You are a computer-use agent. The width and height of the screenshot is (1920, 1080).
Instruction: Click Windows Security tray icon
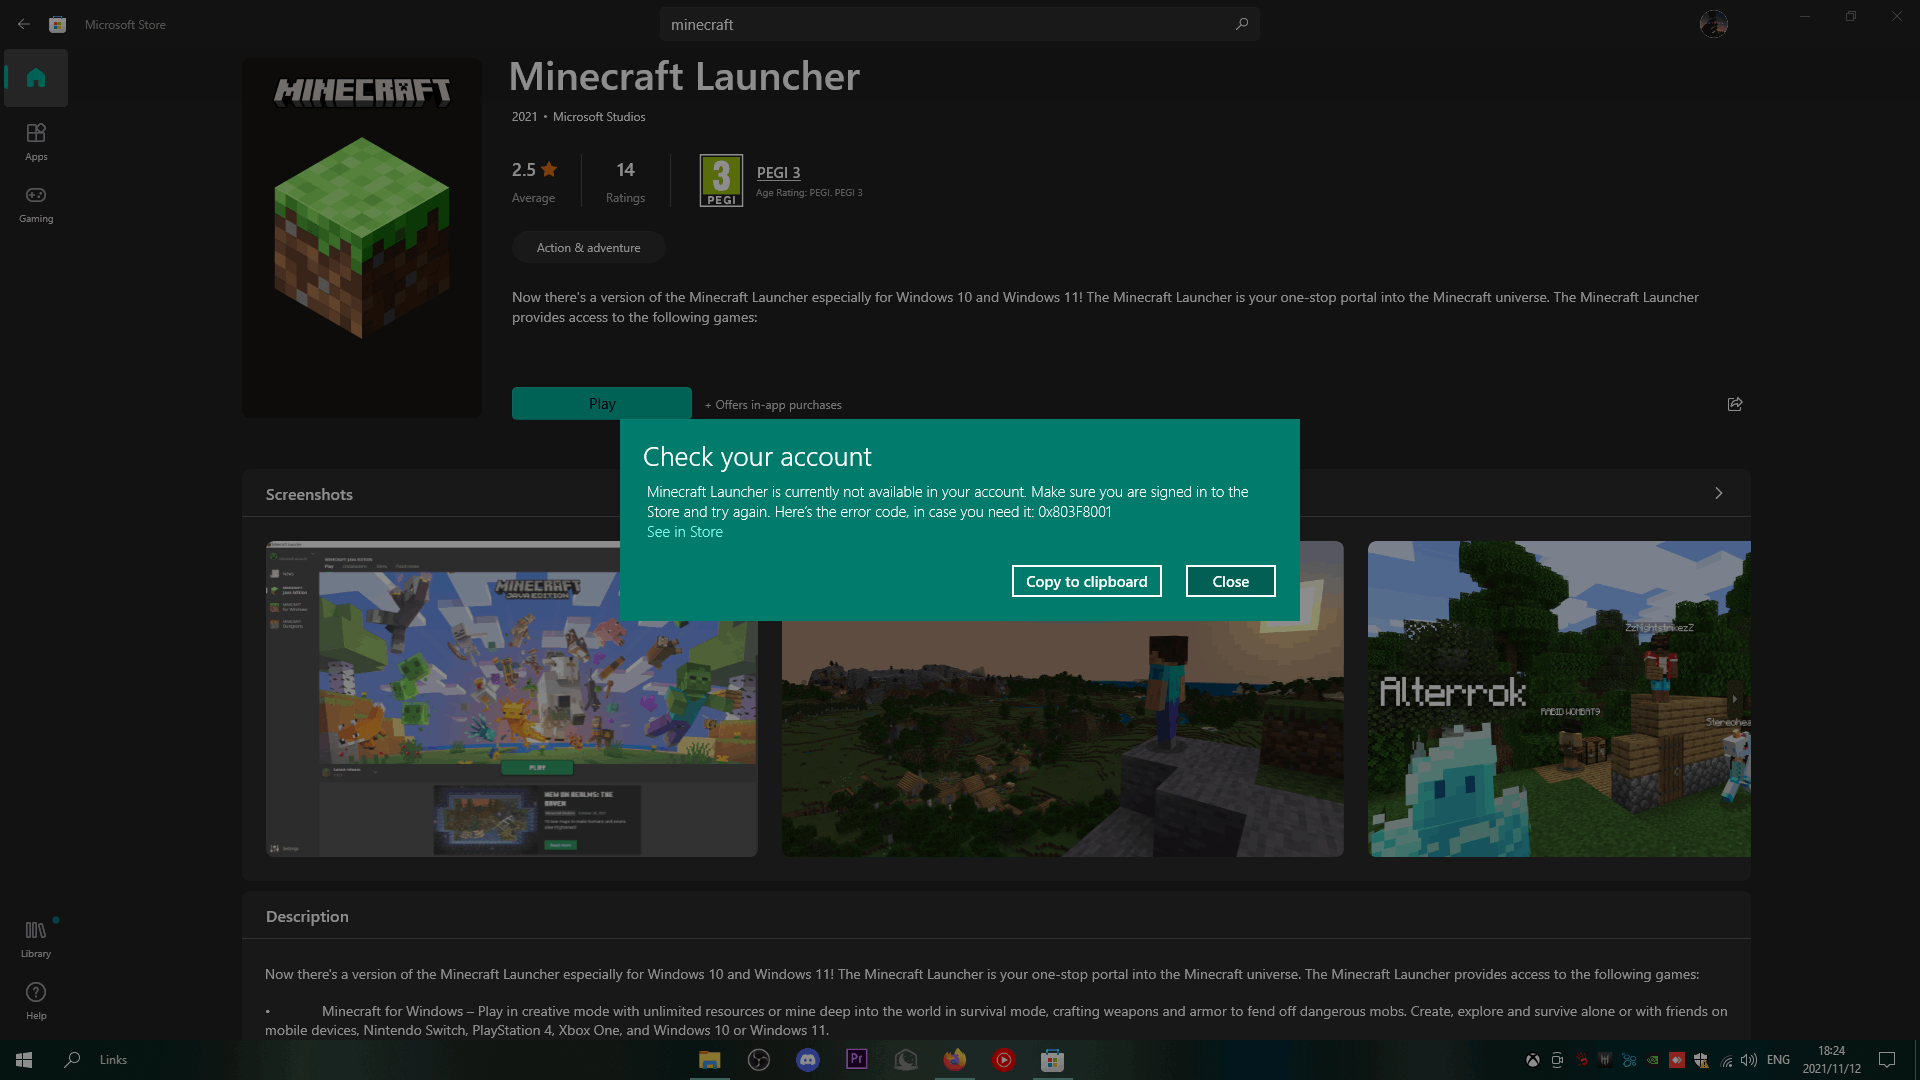(x=1701, y=1060)
